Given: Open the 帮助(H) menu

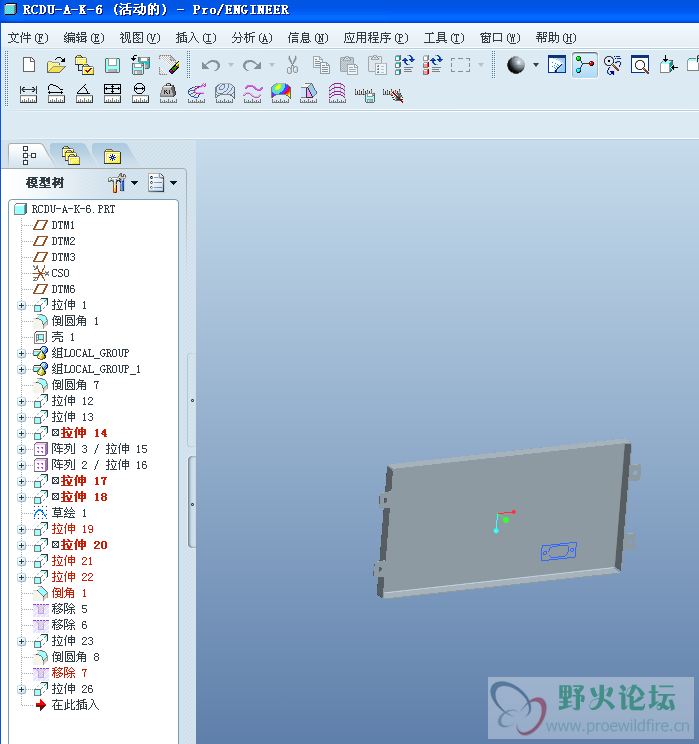Looking at the screenshot, I should [x=556, y=37].
